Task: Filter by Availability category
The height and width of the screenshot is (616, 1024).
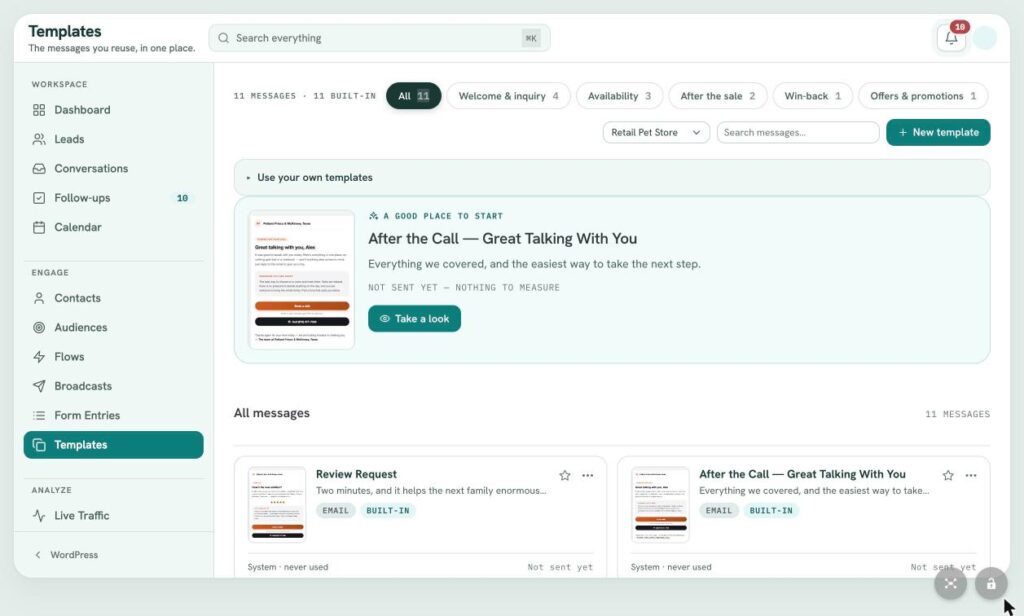Action: coord(619,96)
